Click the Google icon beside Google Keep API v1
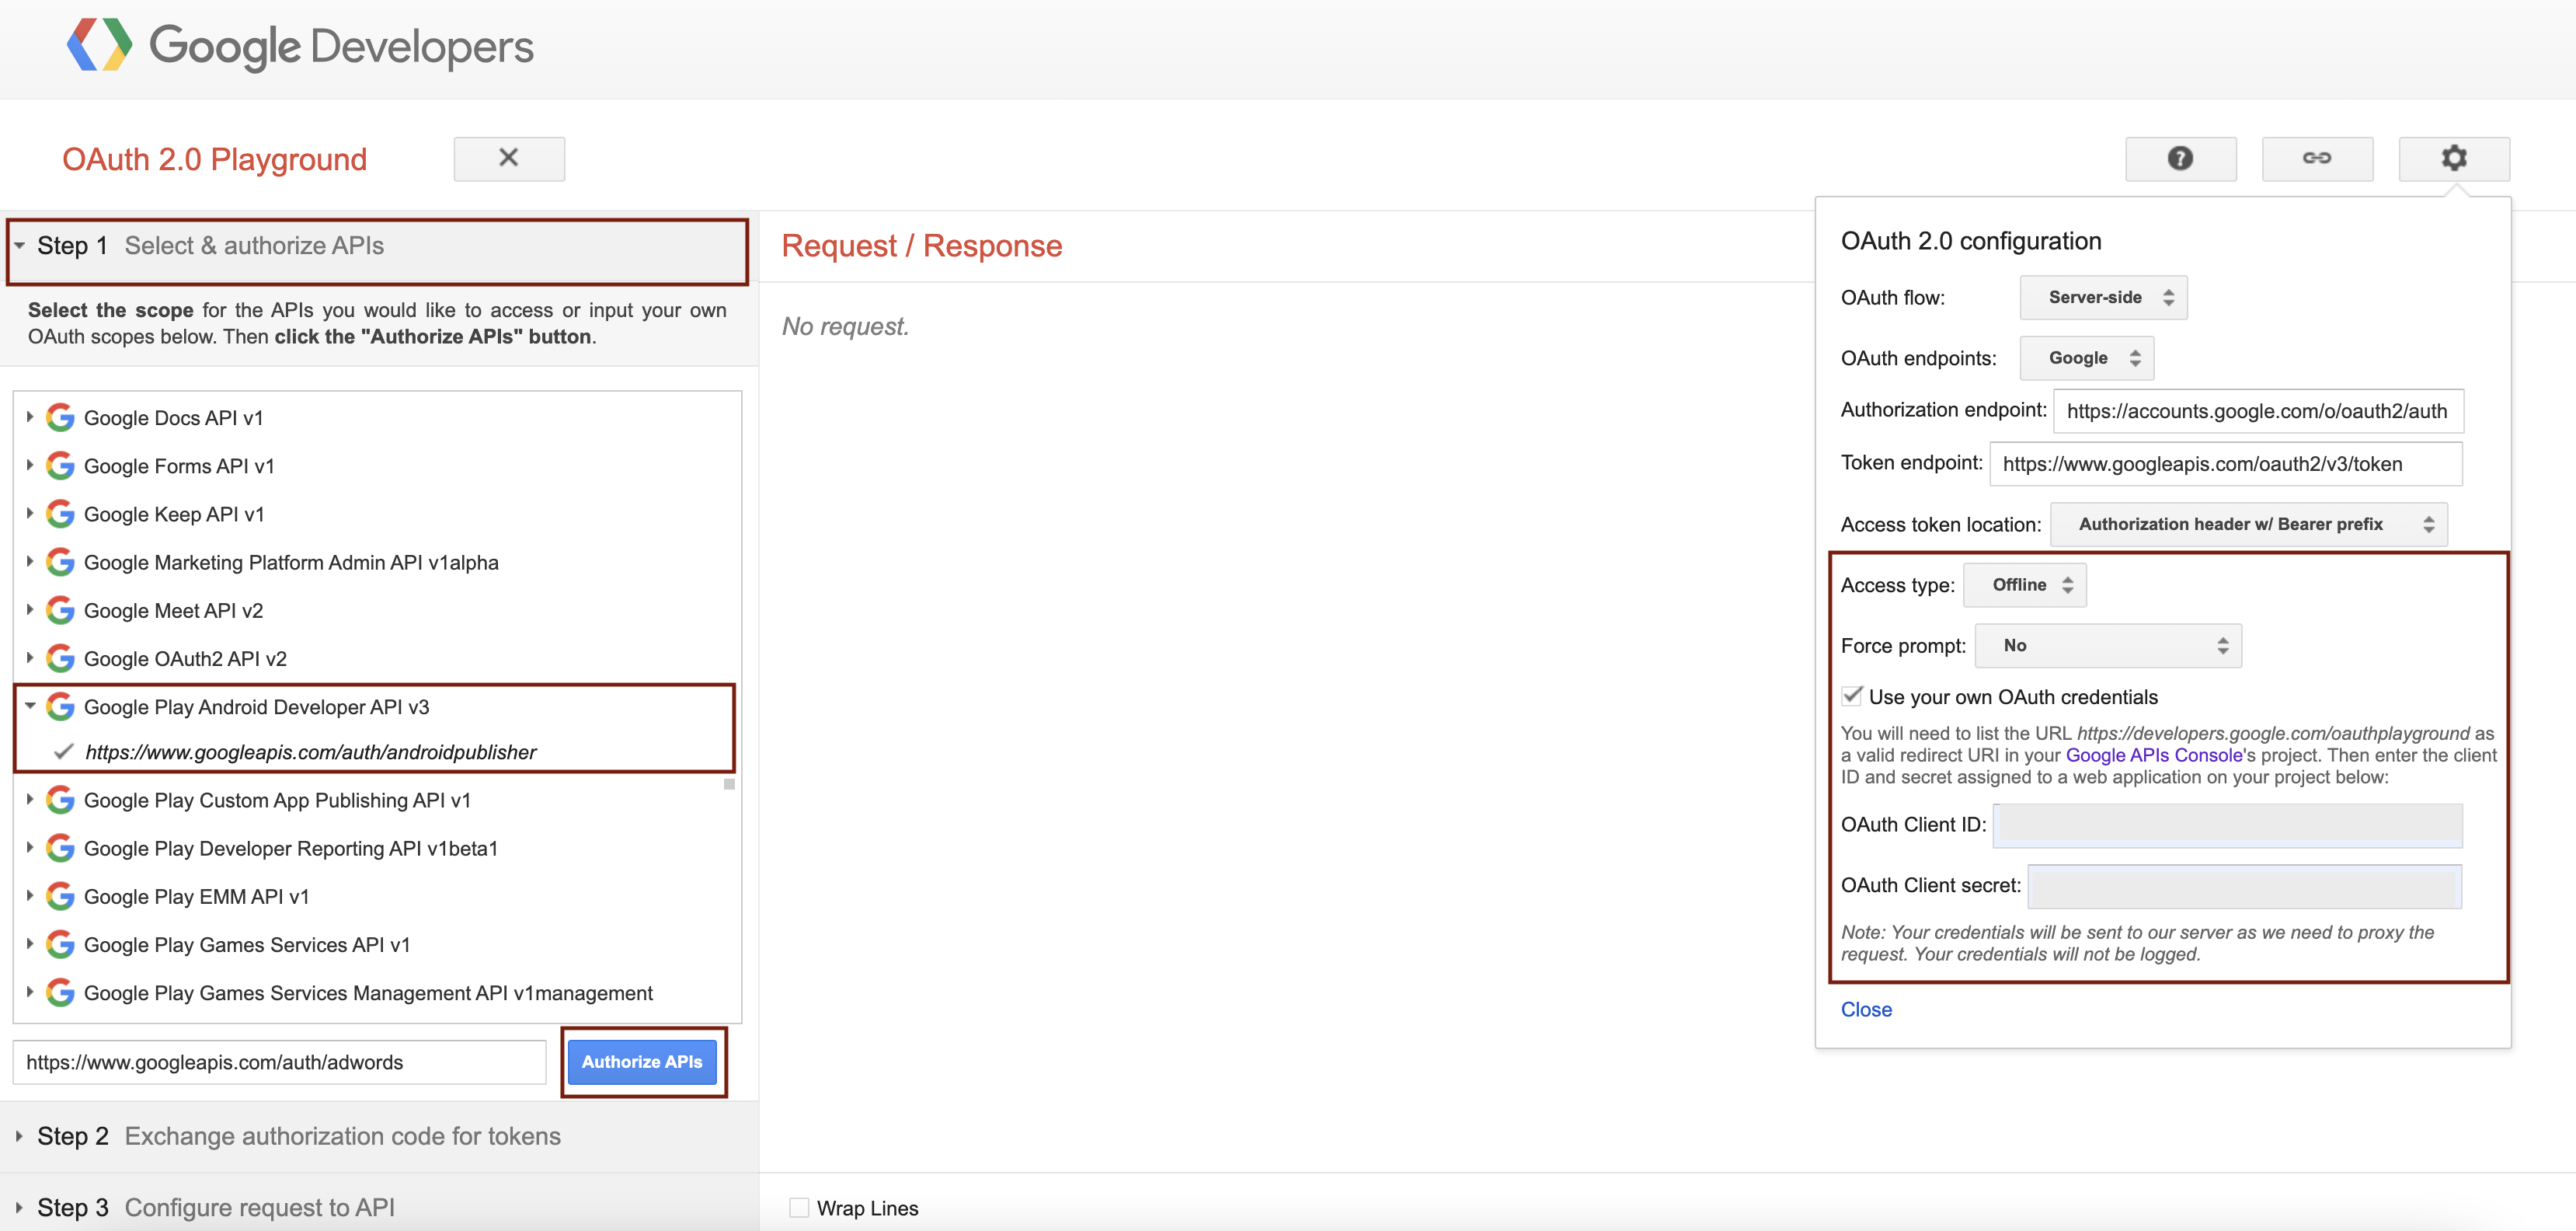 60,513
